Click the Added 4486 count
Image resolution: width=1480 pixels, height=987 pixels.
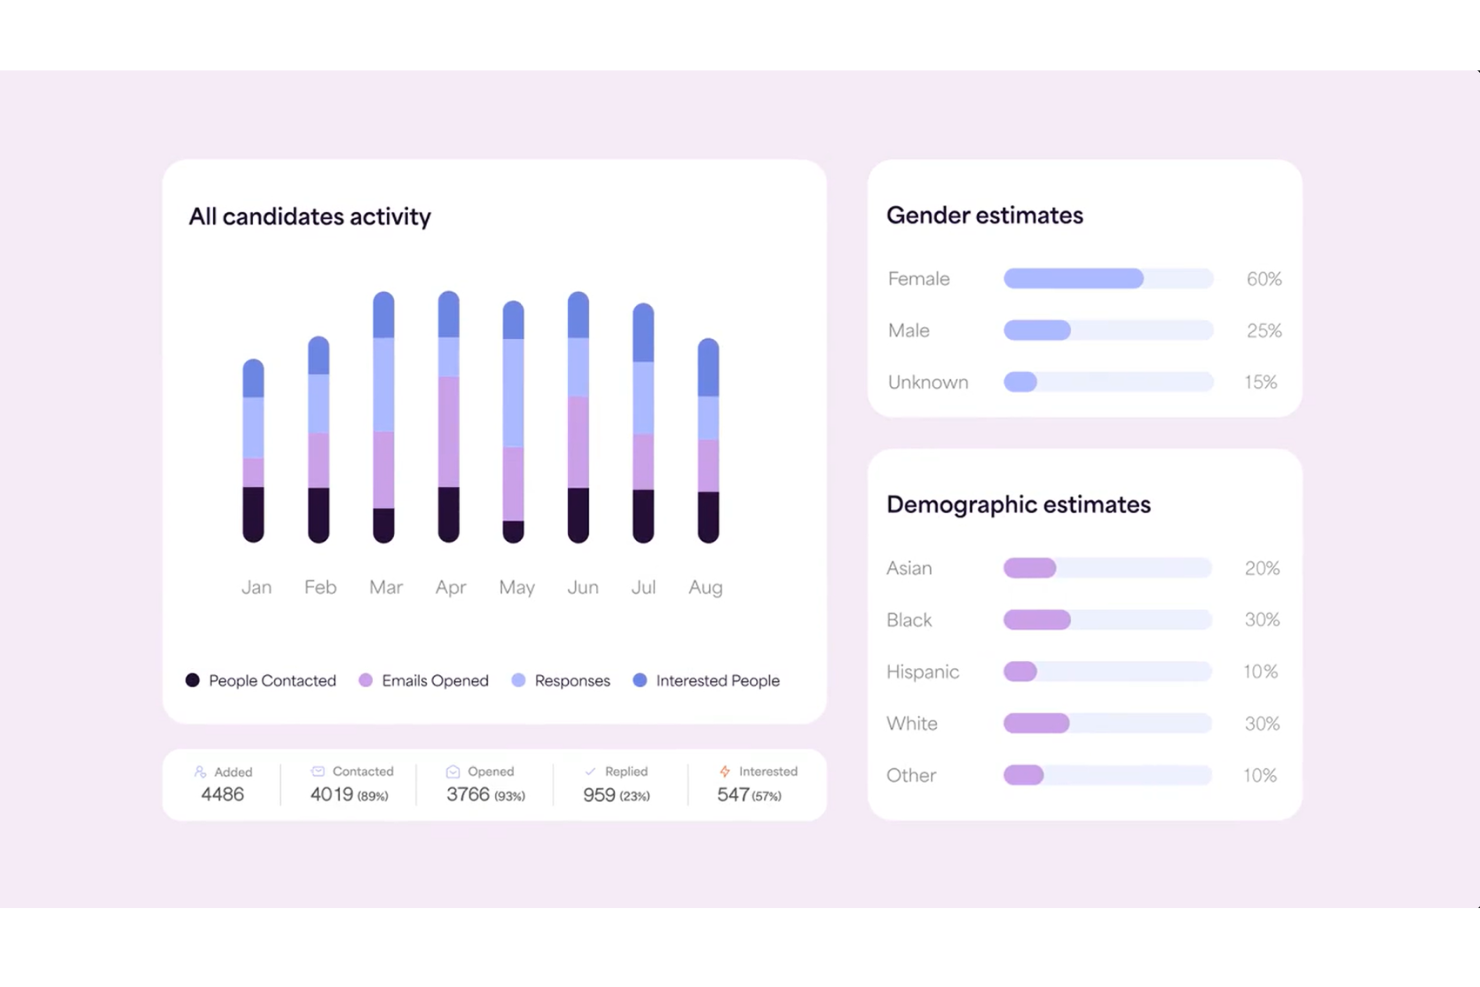[x=221, y=794]
